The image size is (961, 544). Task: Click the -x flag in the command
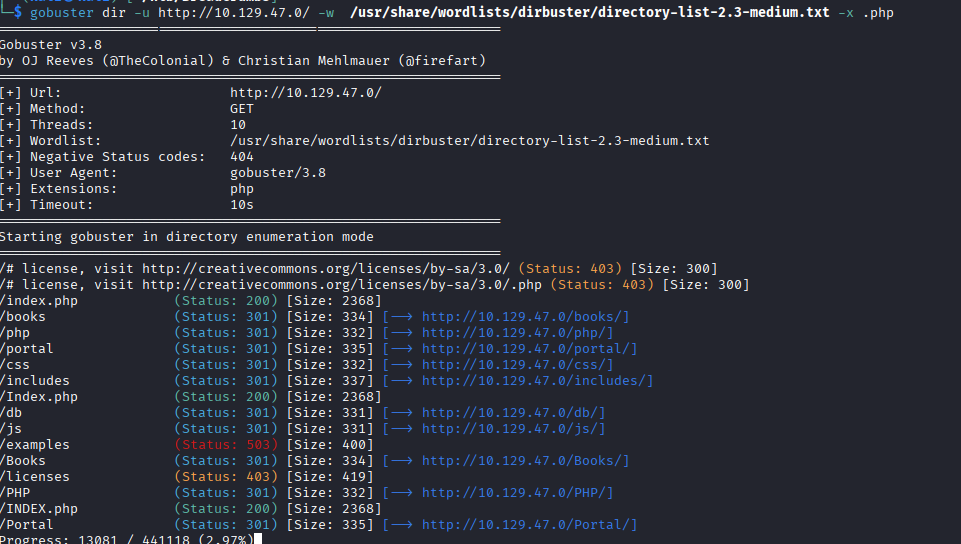pos(846,12)
